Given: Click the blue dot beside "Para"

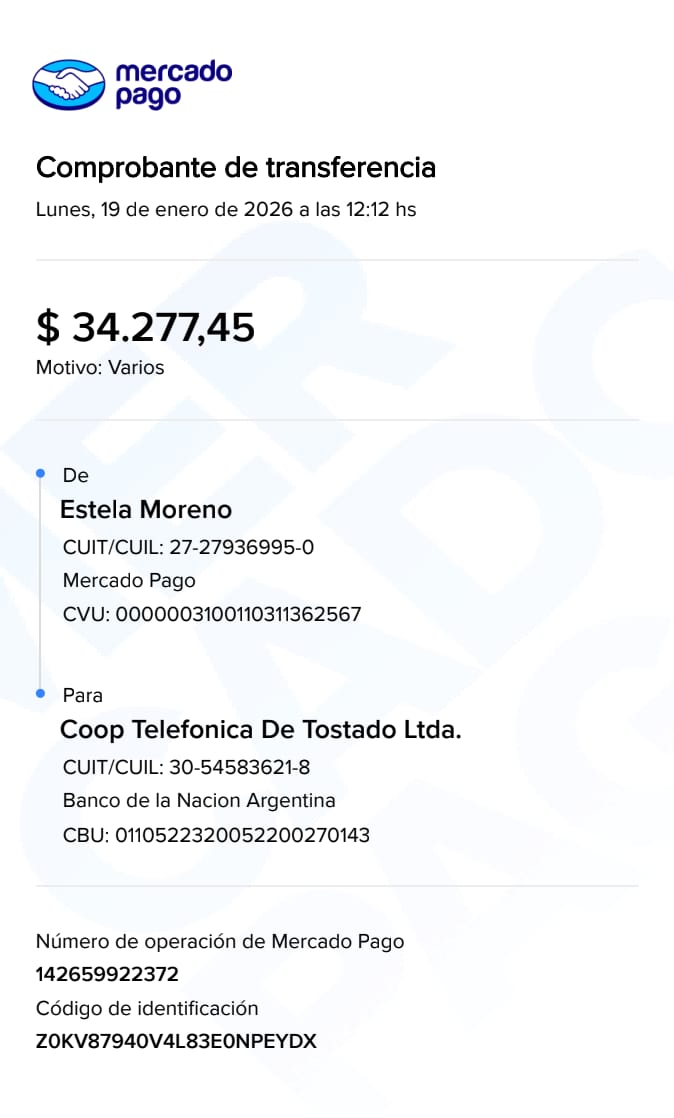Looking at the screenshot, I should point(40,693).
